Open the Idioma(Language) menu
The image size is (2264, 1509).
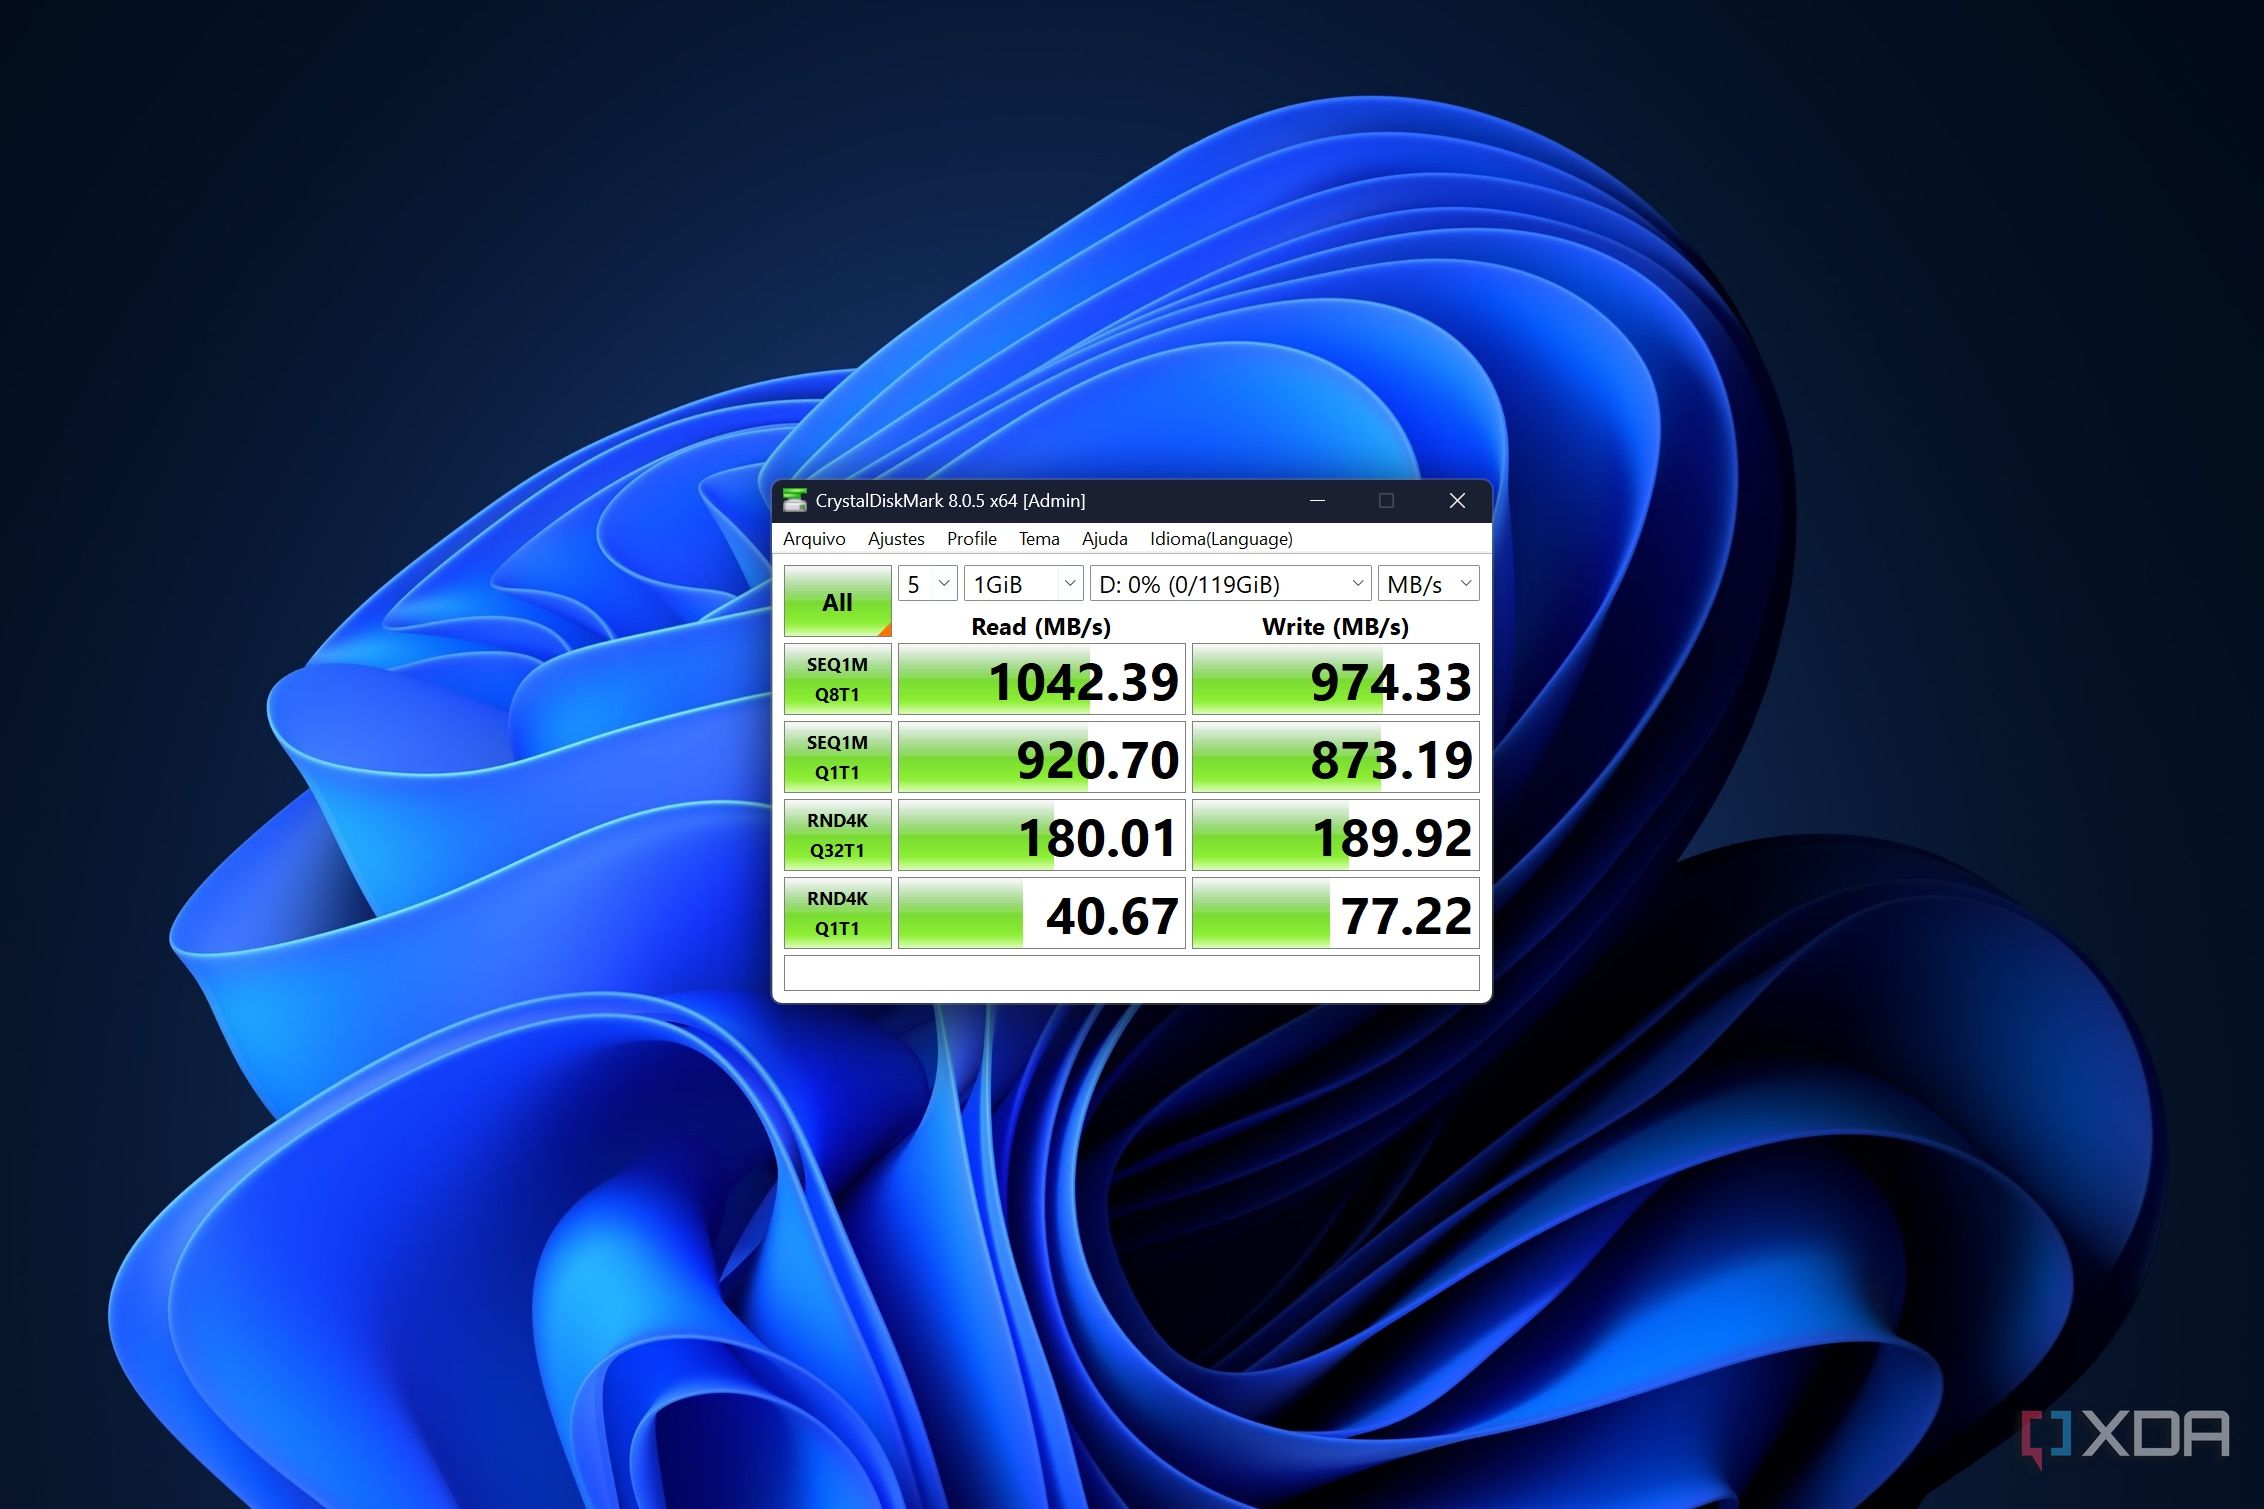point(1222,539)
